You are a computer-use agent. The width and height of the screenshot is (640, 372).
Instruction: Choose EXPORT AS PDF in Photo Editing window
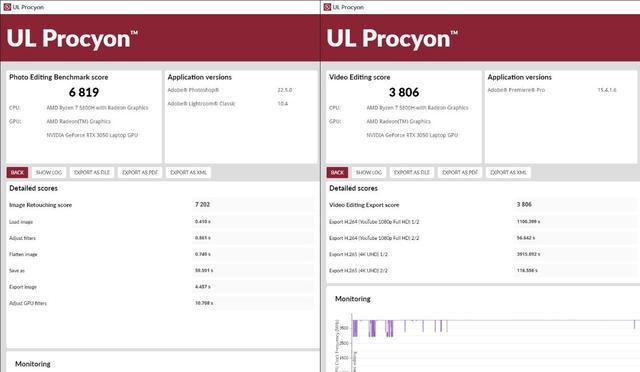click(x=140, y=172)
